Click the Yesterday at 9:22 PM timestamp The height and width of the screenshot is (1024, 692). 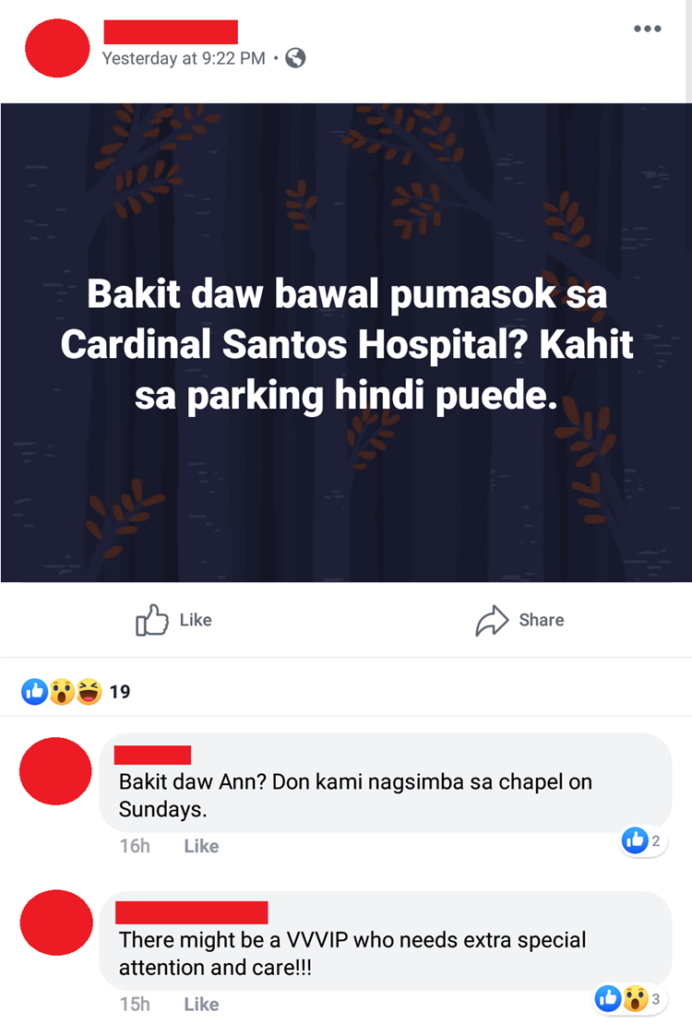[x=184, y=58]
